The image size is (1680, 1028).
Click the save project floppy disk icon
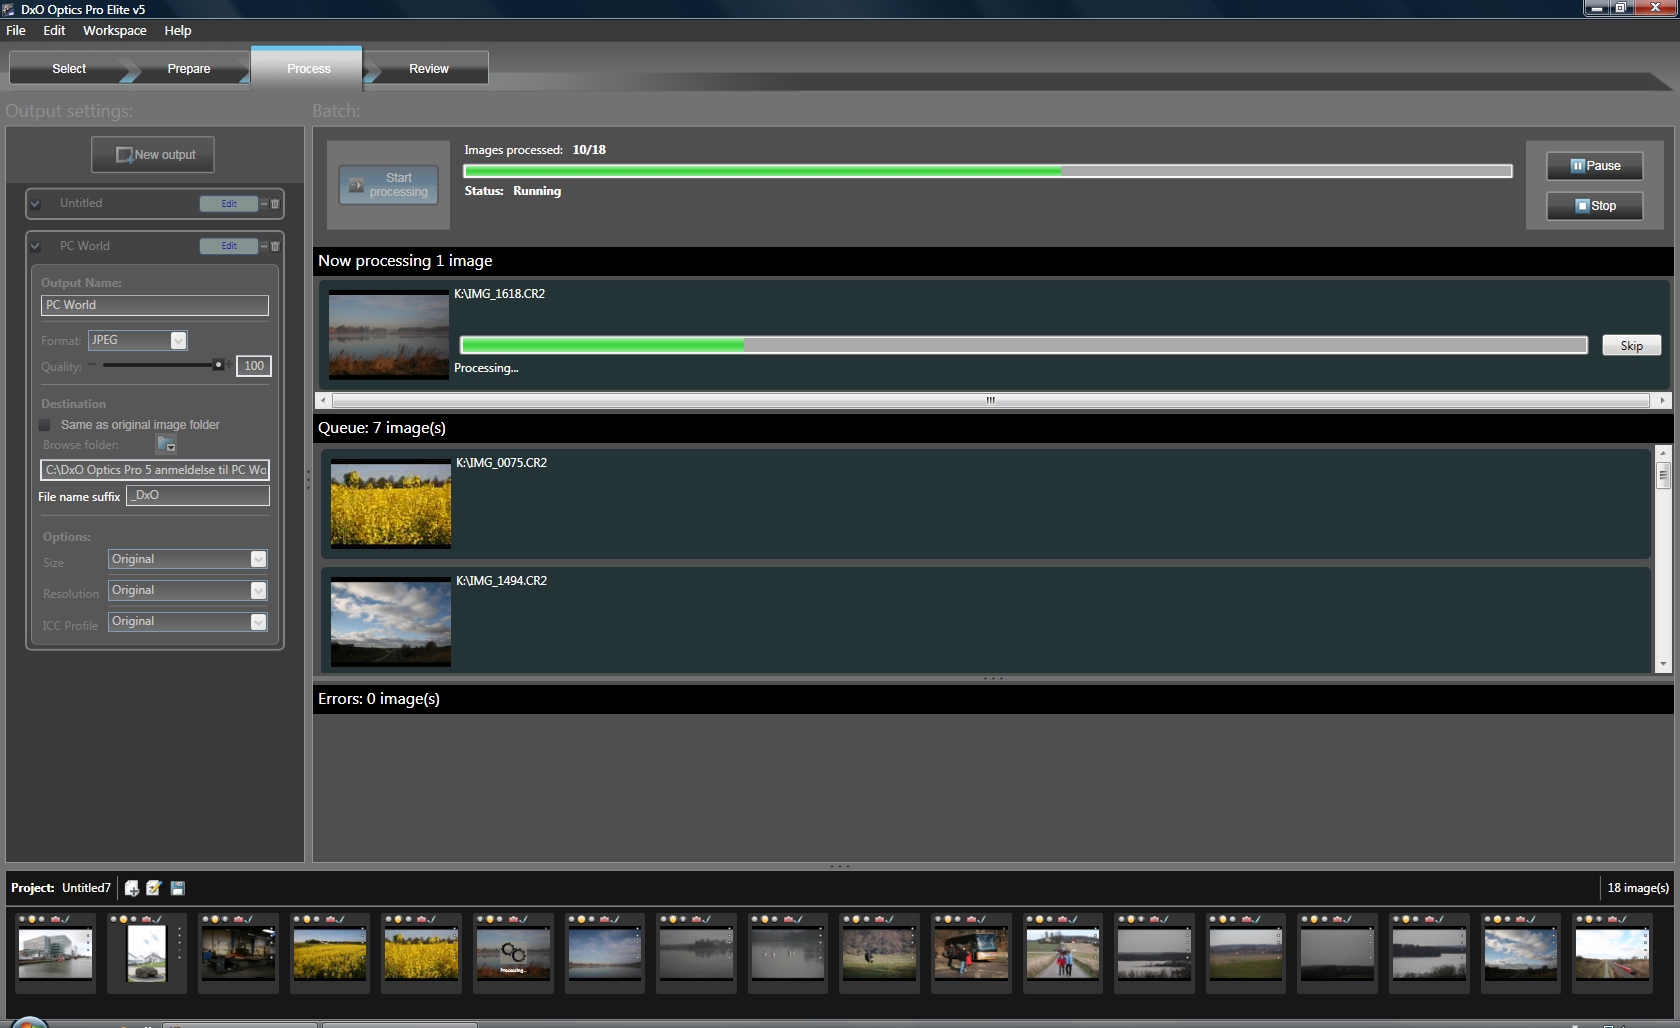point(178,888)
